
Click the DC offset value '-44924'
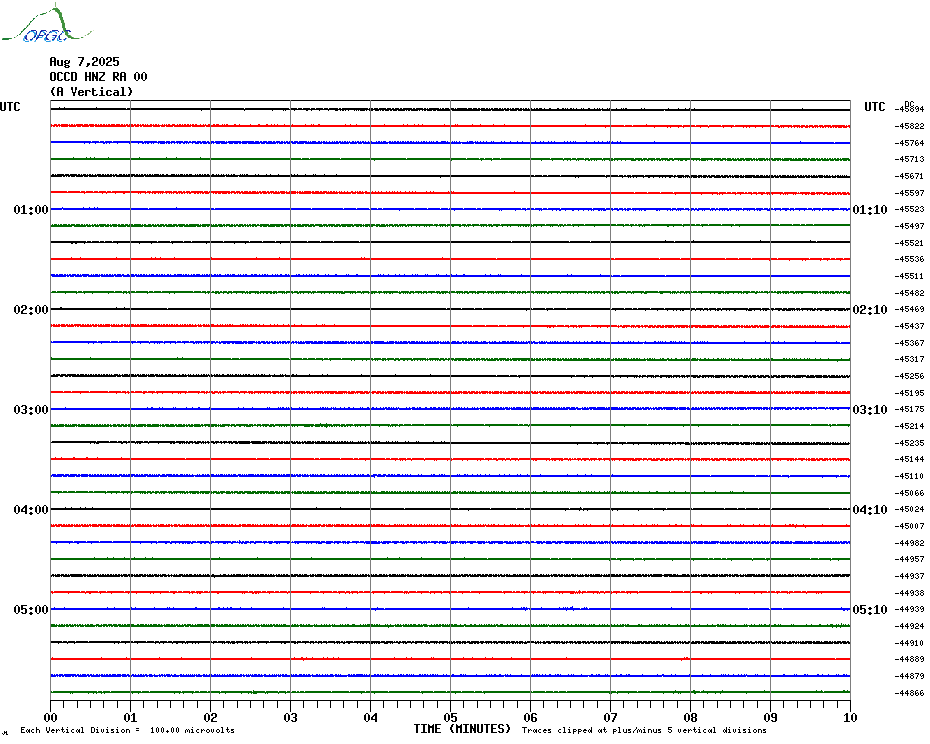[x=909, y=627]
